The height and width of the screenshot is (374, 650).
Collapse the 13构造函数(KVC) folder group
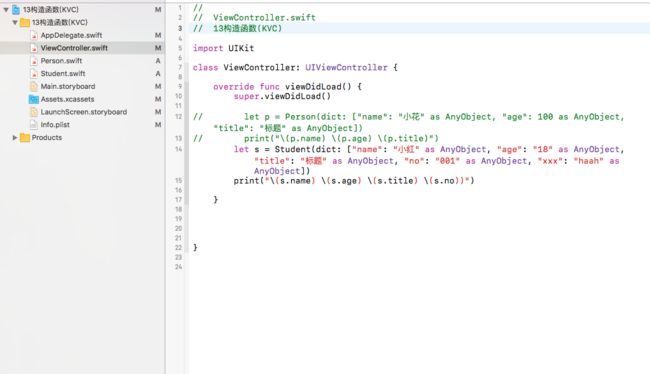click(x=15, y=22)
